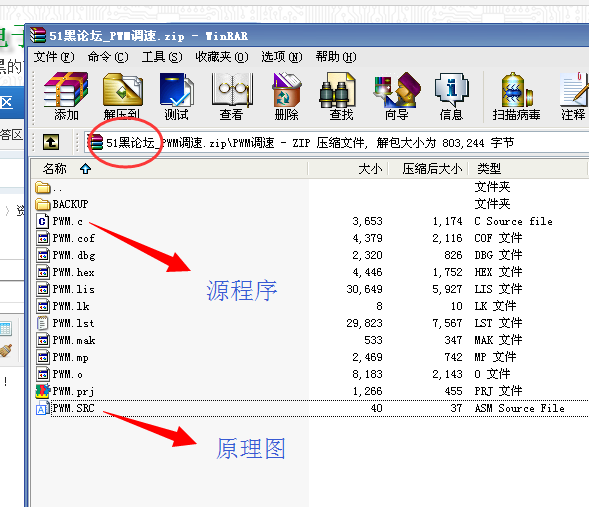589x507 pixels.
Task: Click the PWM.c C source file icon
Action: tap(42, 221)
